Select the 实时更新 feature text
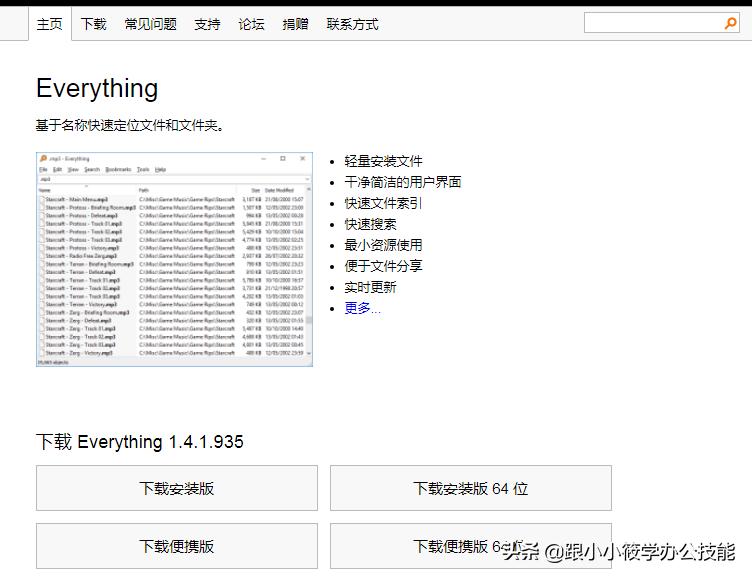The image size is (752, 578). tap(370, 287)
